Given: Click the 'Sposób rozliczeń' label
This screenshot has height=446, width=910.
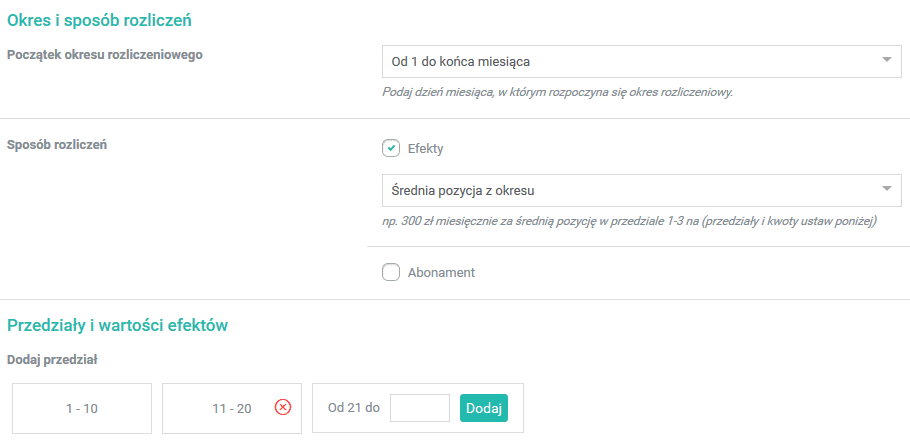Looking at the screenshot, I should 57,144.
